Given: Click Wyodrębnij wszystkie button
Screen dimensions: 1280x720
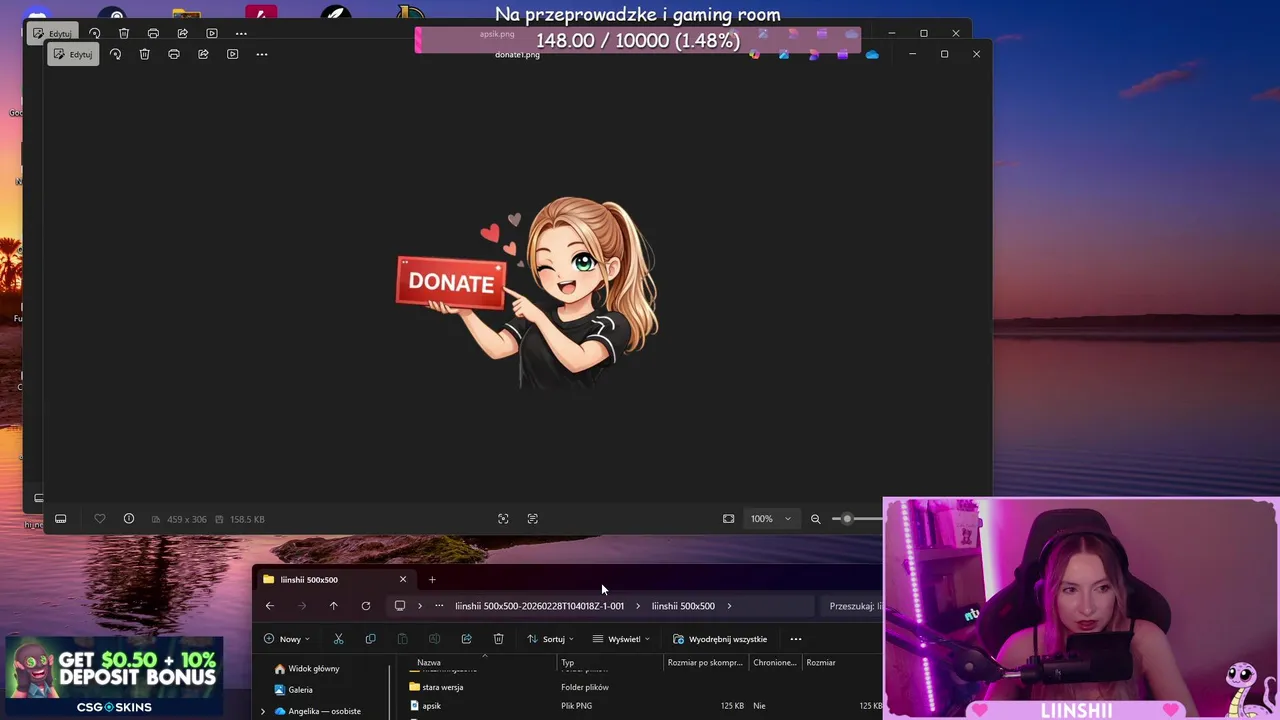Looking at the screenshot, I should [720, 639].
